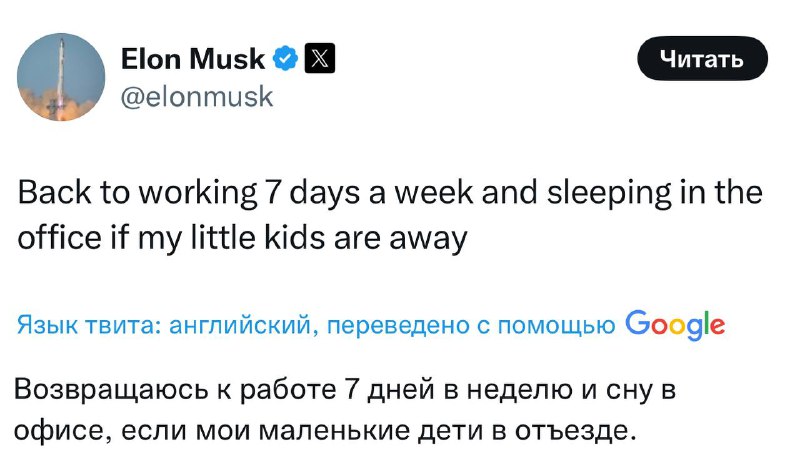Click the blue verified checkmark badge
Image resolution: width=800 pixels, height=472 pixels.
point(285,61)
